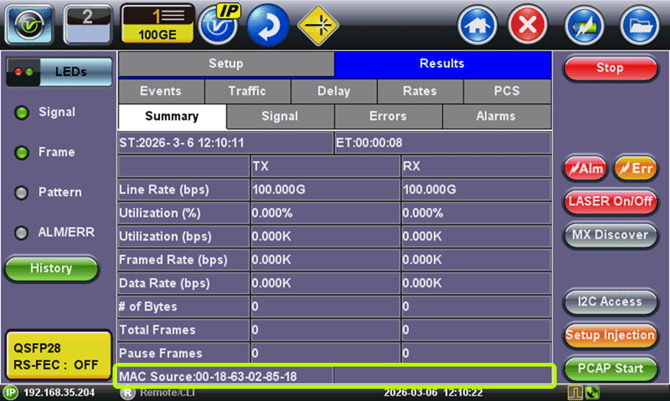Image resolution: width=670 pixels, height=401 pixels.
Task: Switch to the Setup tab
Action: pyautogui.click(x=225, y=64)
